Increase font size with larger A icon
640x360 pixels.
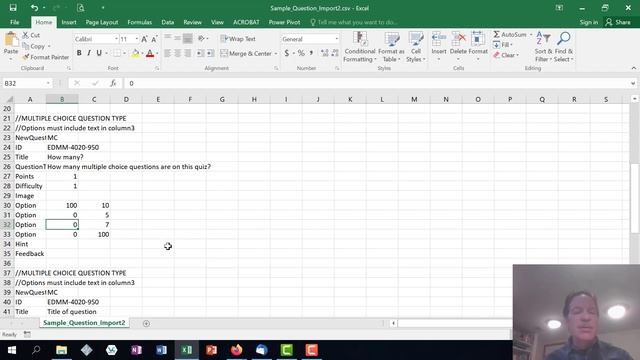coord(144,39)
